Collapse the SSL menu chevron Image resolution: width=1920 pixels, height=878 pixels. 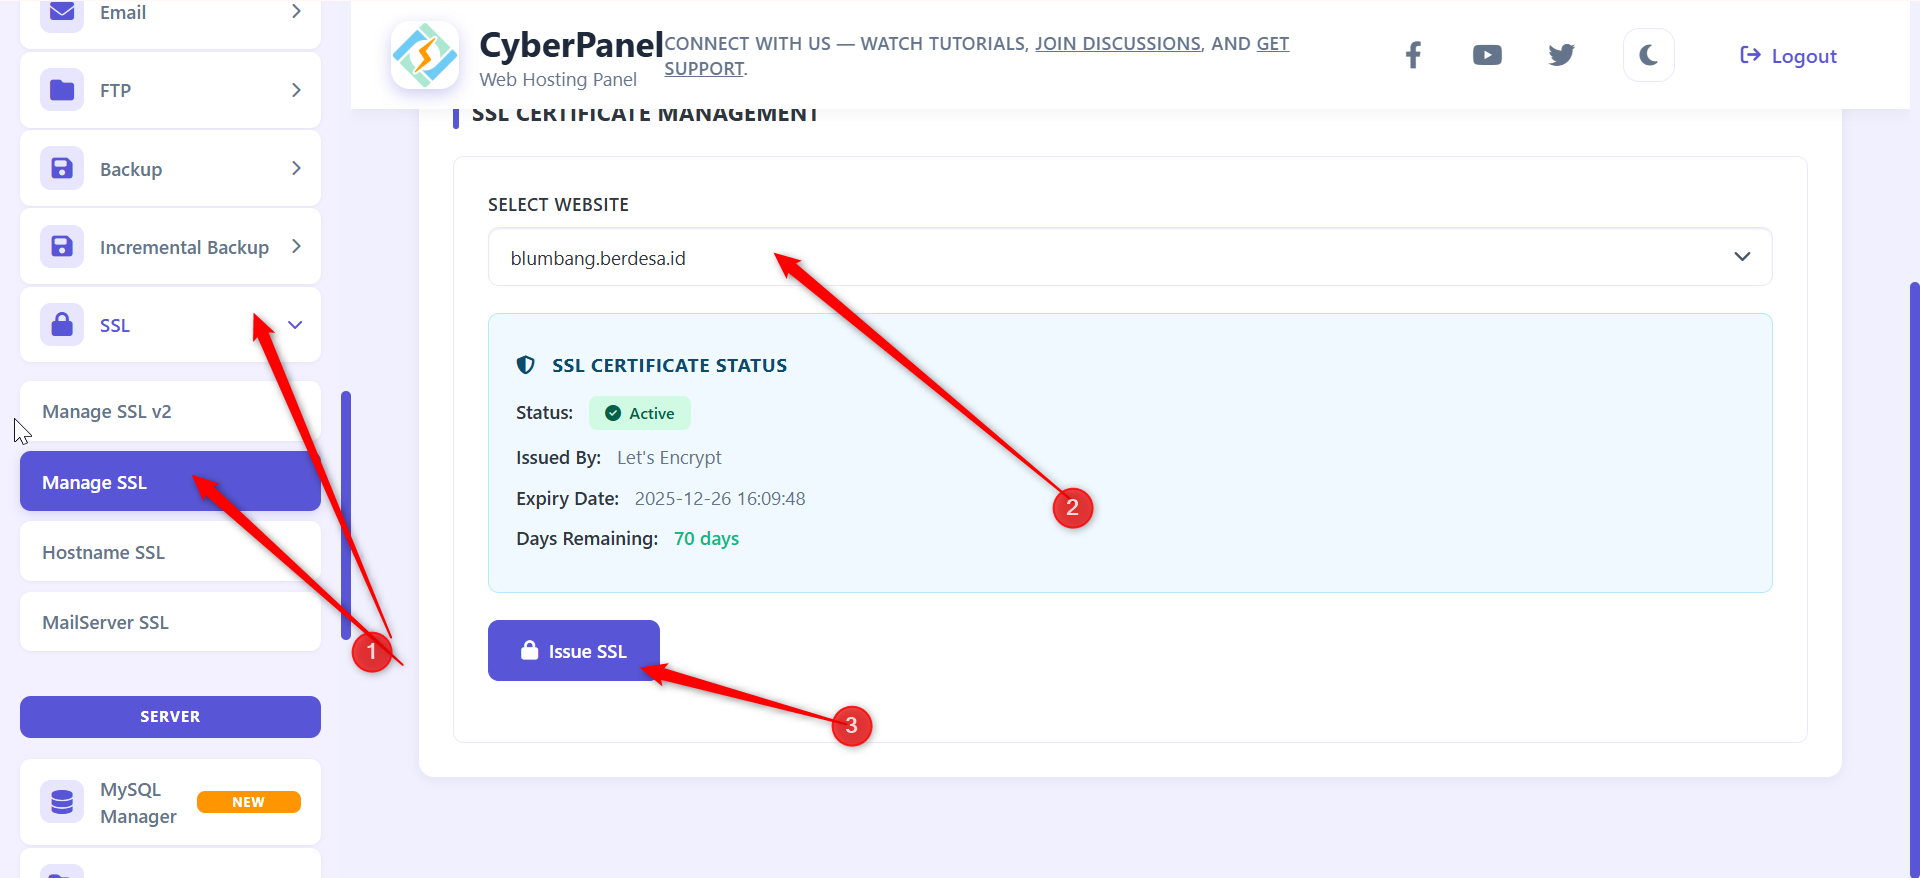point(295,325)
